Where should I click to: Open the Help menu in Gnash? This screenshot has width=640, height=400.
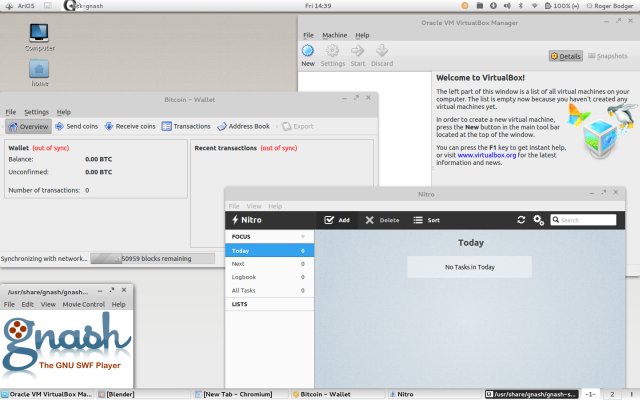point(119,304)
